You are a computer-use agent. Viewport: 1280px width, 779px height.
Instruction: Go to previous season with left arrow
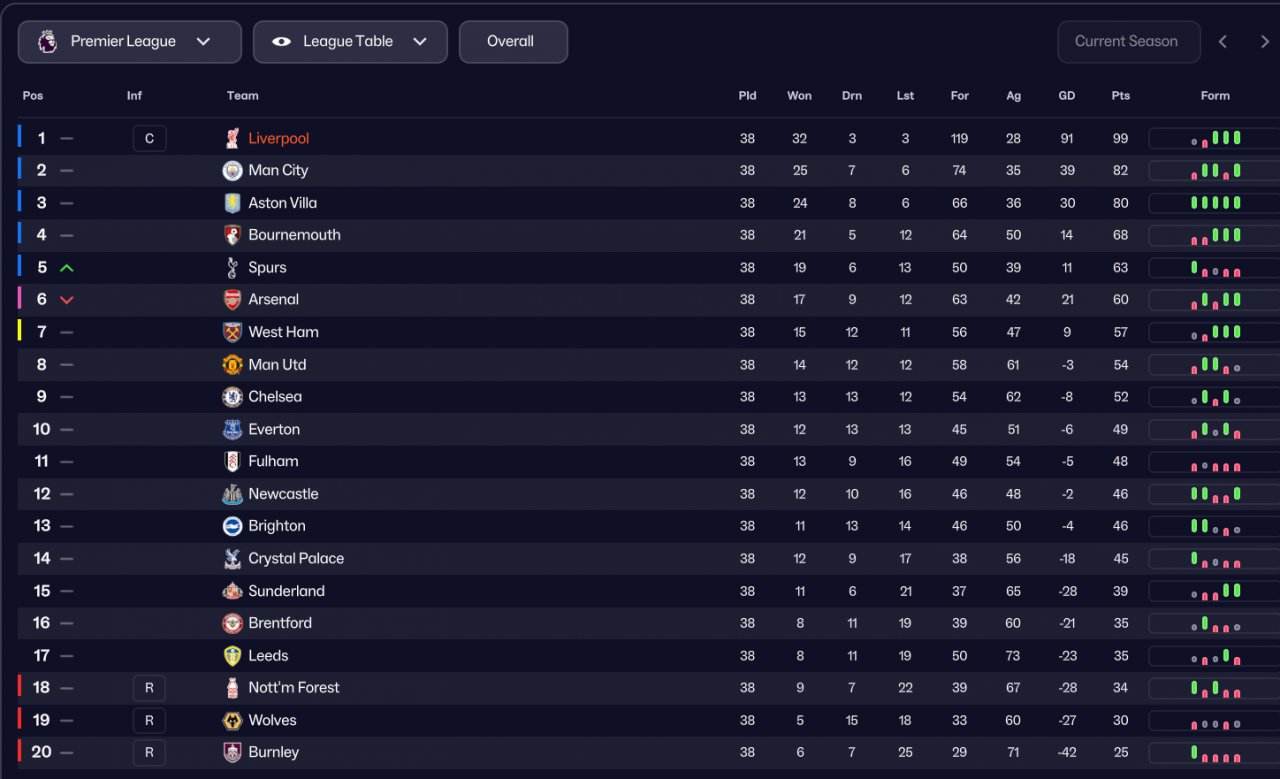click(1222, 42)
